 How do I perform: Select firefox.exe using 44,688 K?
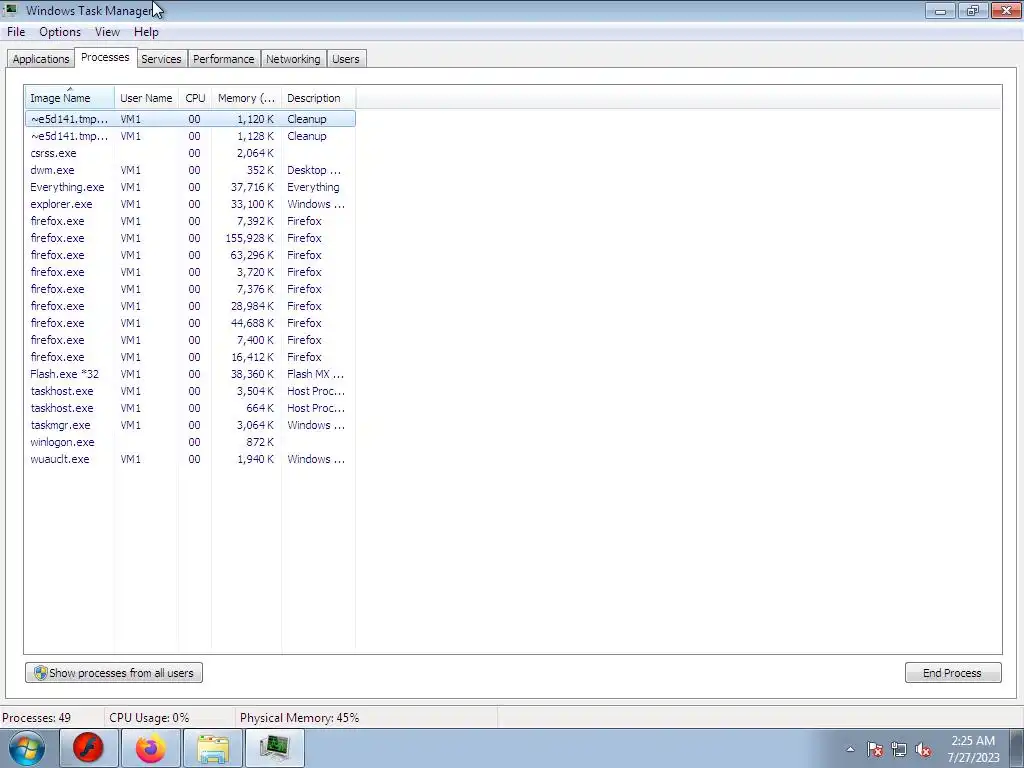[x=191, y=323]
